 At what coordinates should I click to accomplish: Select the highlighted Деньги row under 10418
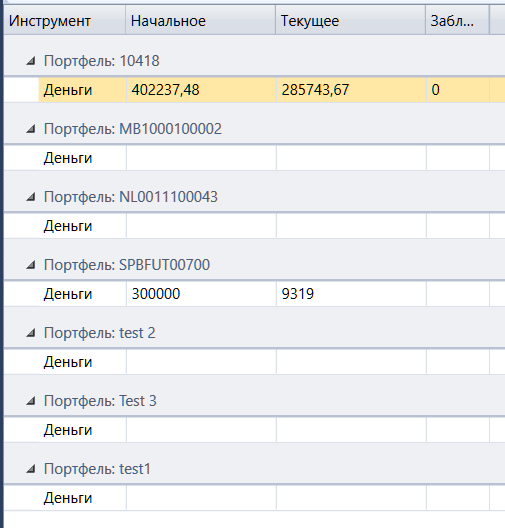(272, 90)
